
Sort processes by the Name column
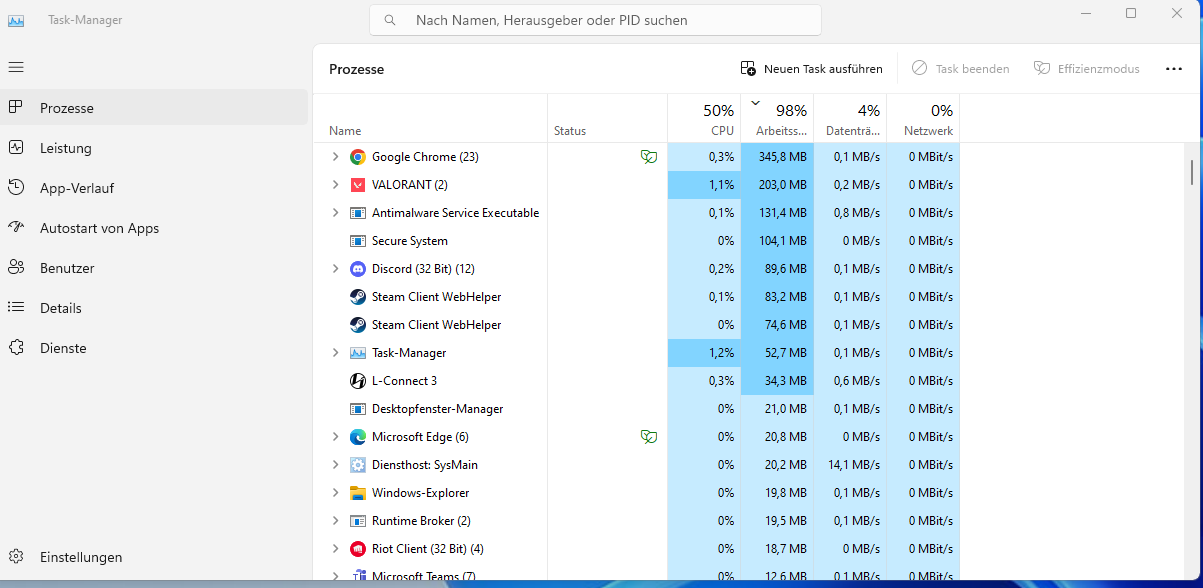coord(430,119)
